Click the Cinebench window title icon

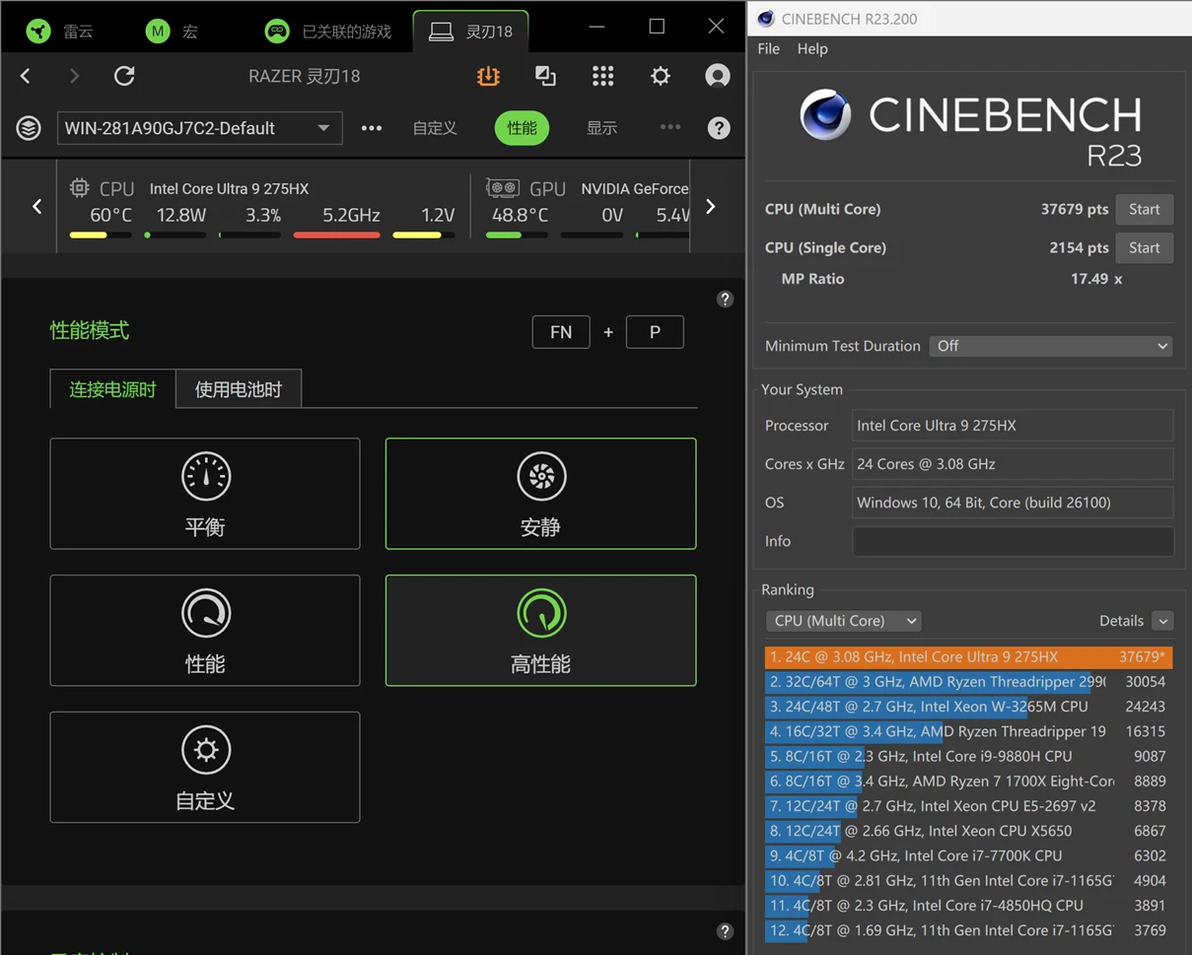(766, 18)
